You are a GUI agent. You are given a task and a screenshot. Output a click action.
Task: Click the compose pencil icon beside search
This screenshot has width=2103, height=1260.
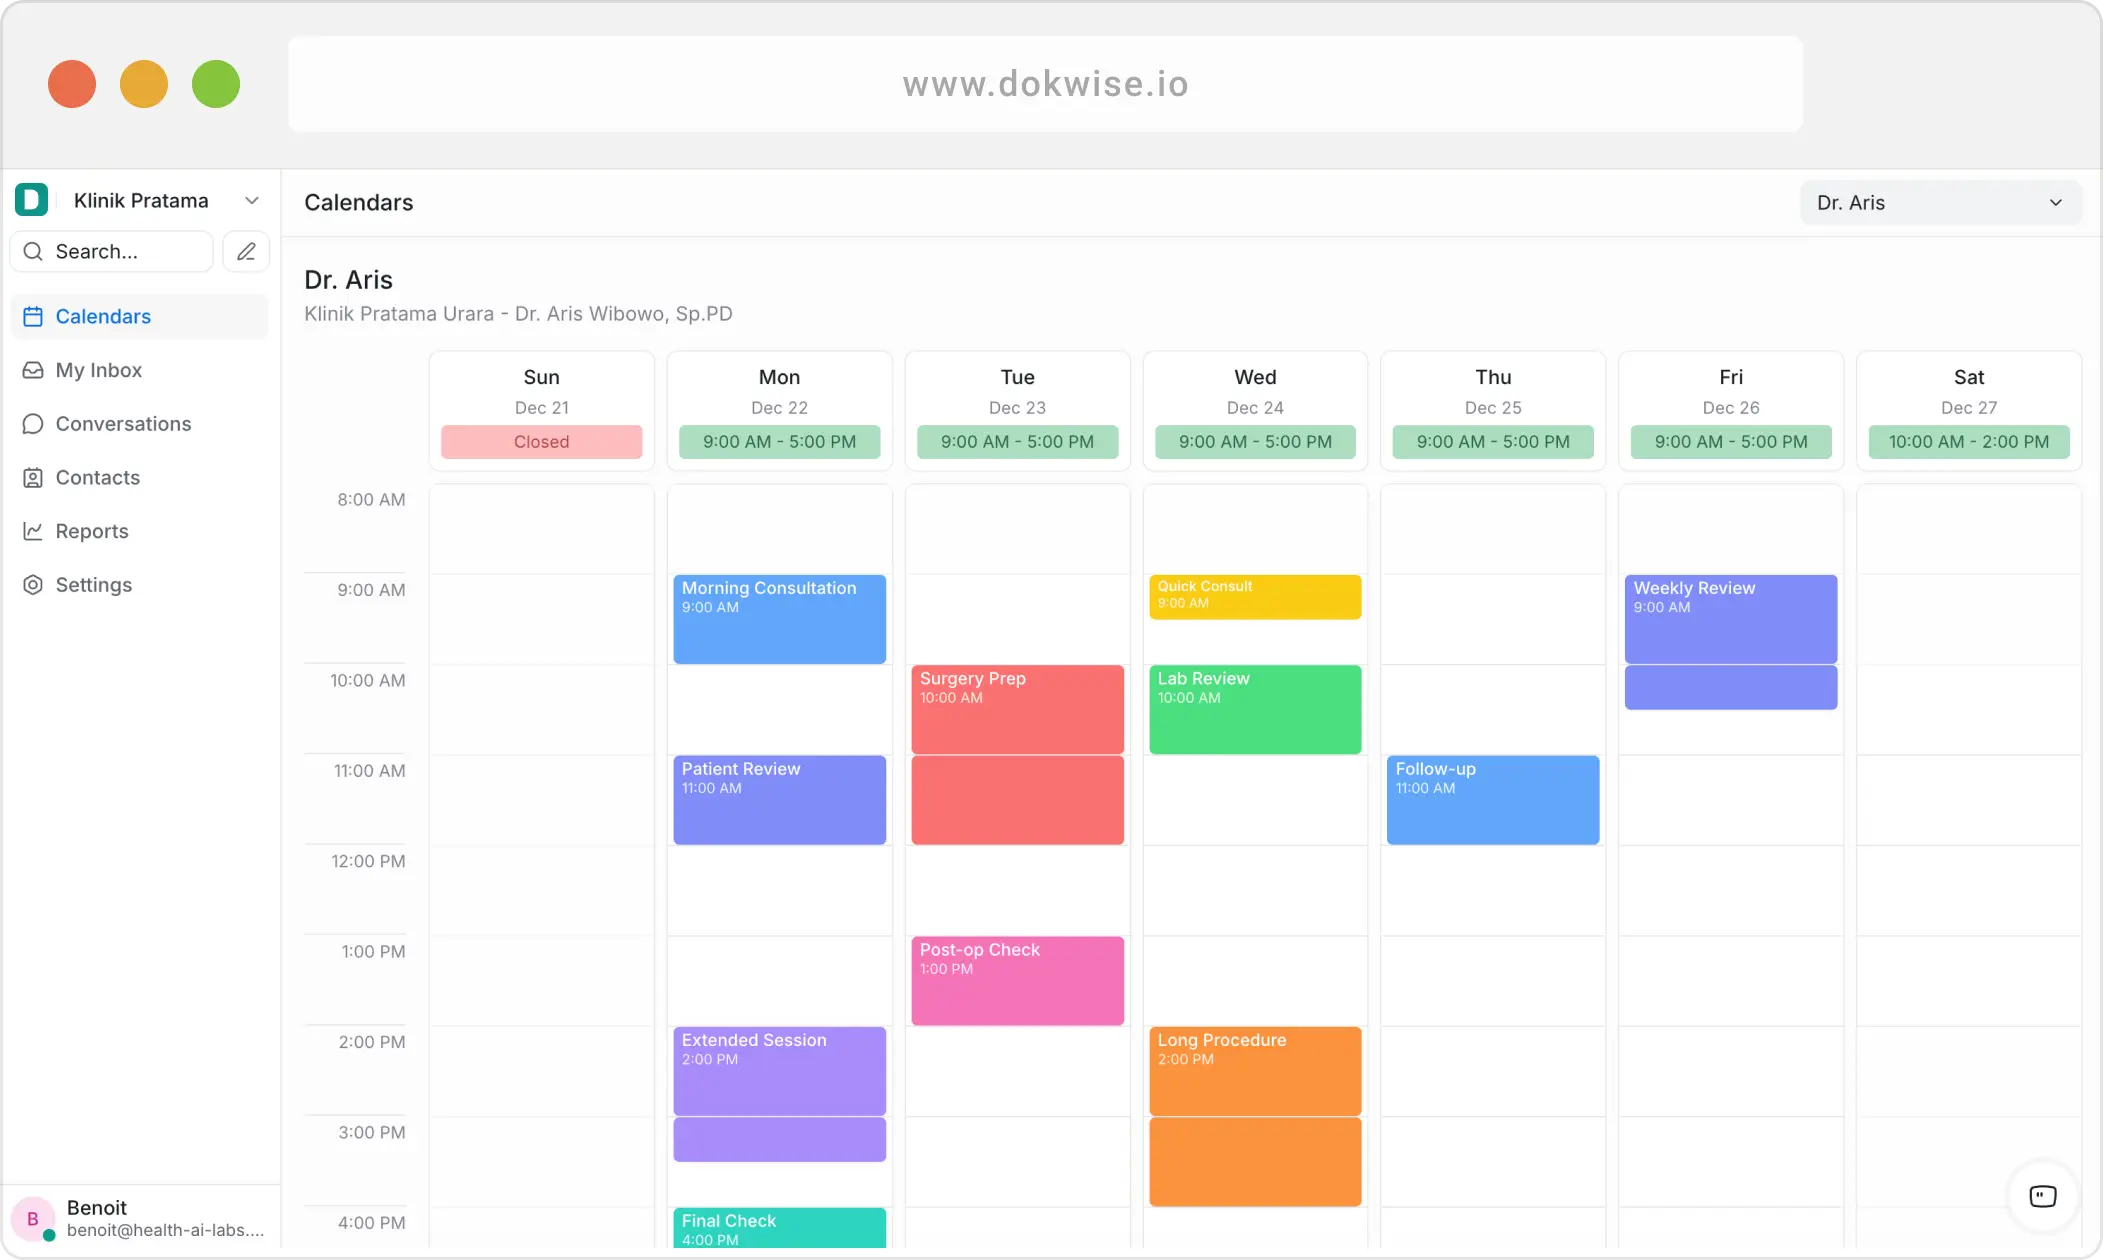(x=246, y=251)
